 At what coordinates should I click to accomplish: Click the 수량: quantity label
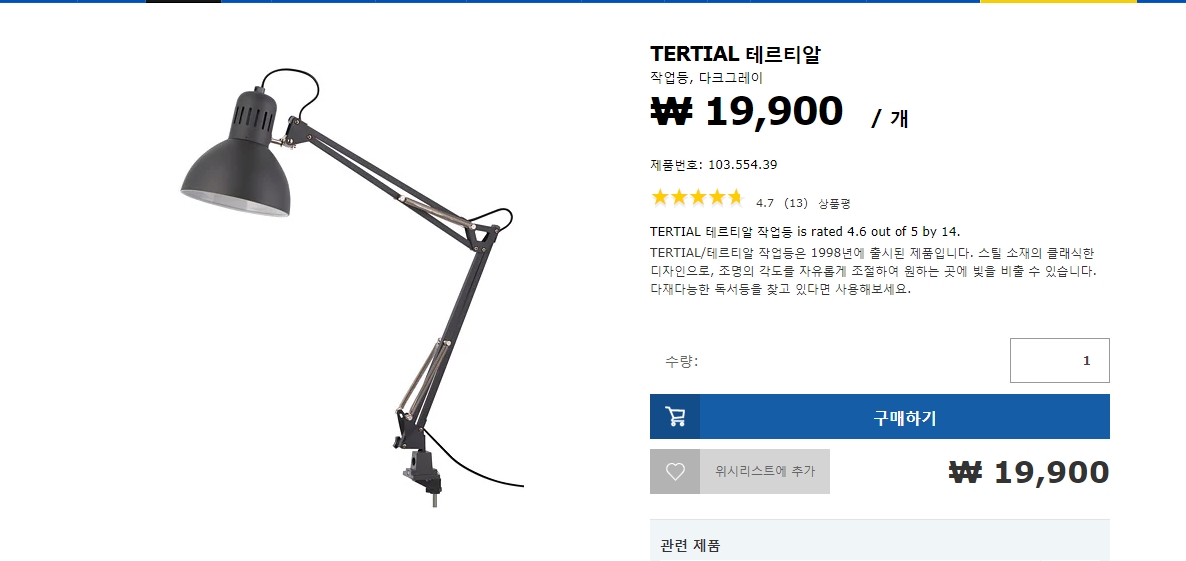pos(681,361)
